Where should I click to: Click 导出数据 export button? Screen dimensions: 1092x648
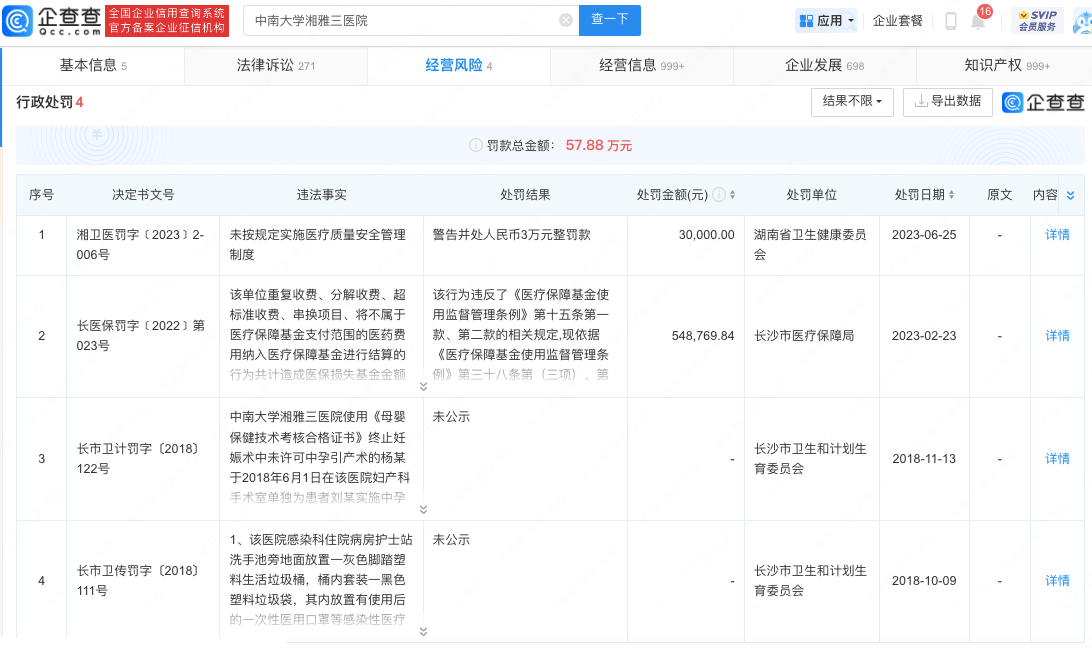click(x=948, y=102)
